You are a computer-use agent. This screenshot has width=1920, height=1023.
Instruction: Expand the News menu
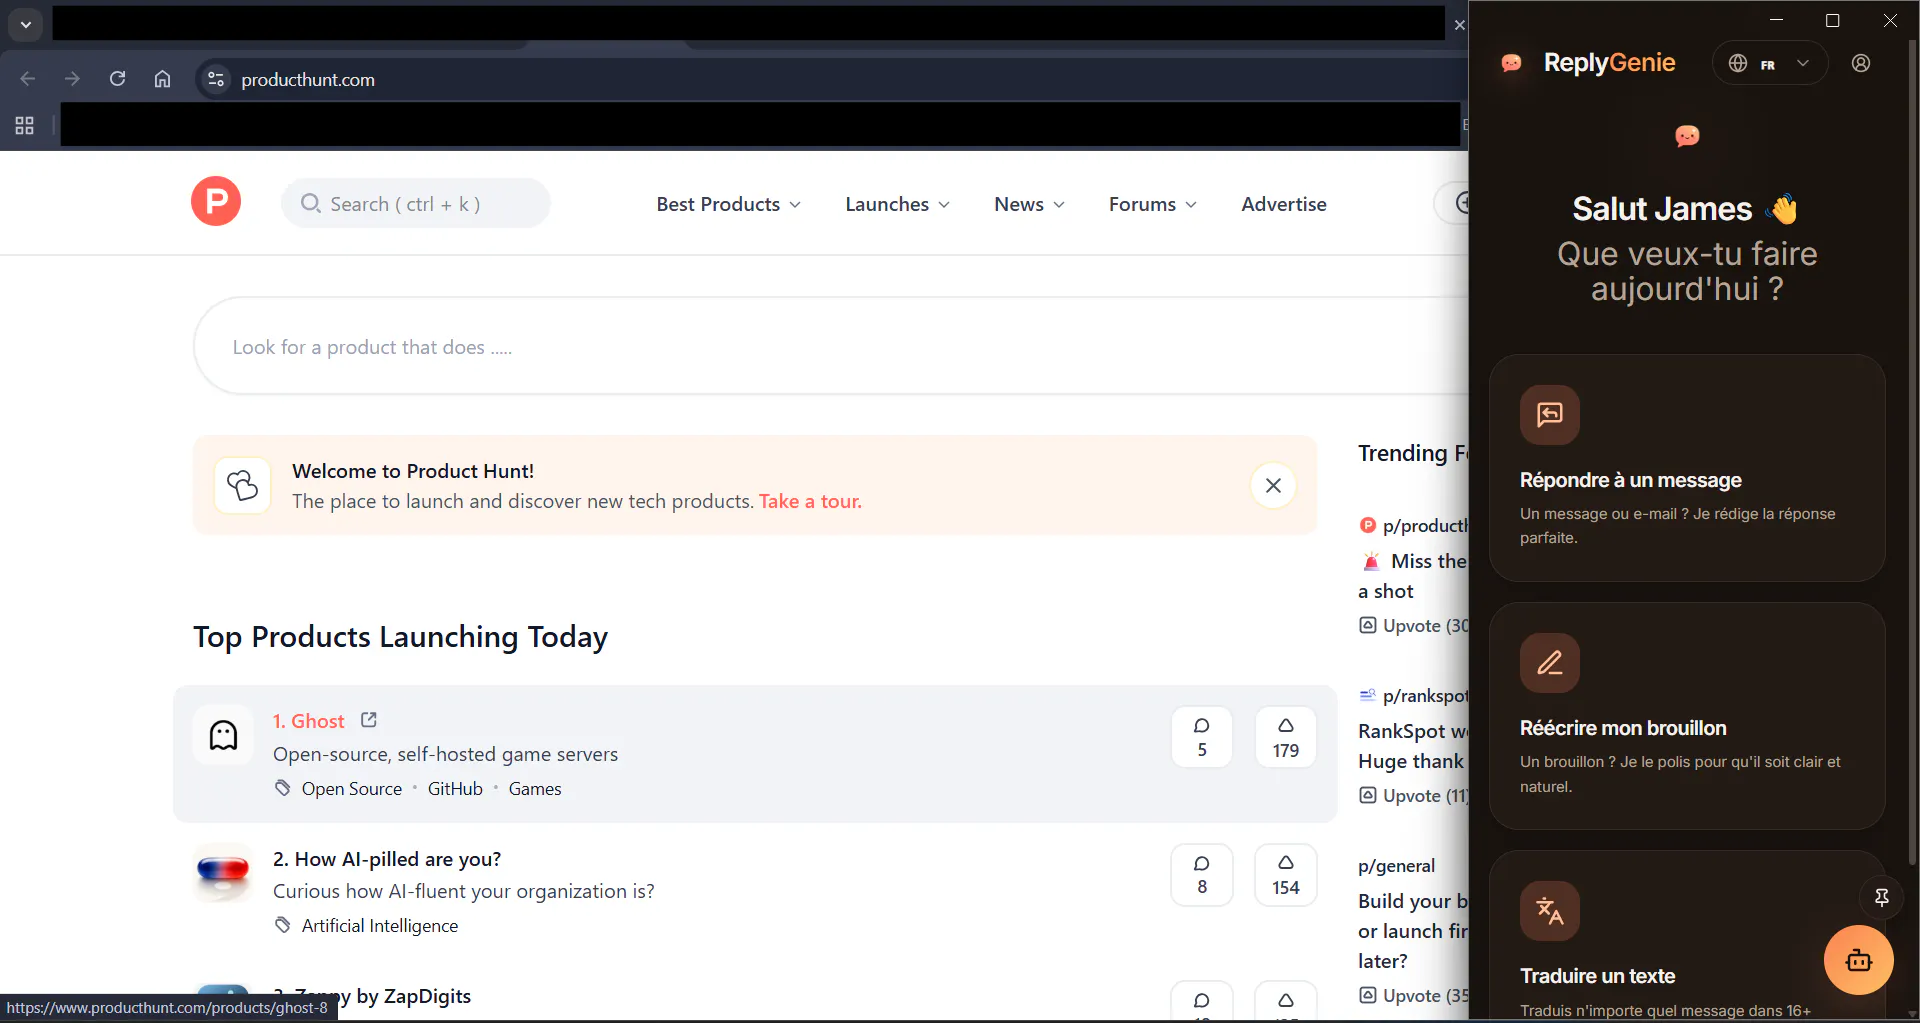click(x=1029, y=204)
